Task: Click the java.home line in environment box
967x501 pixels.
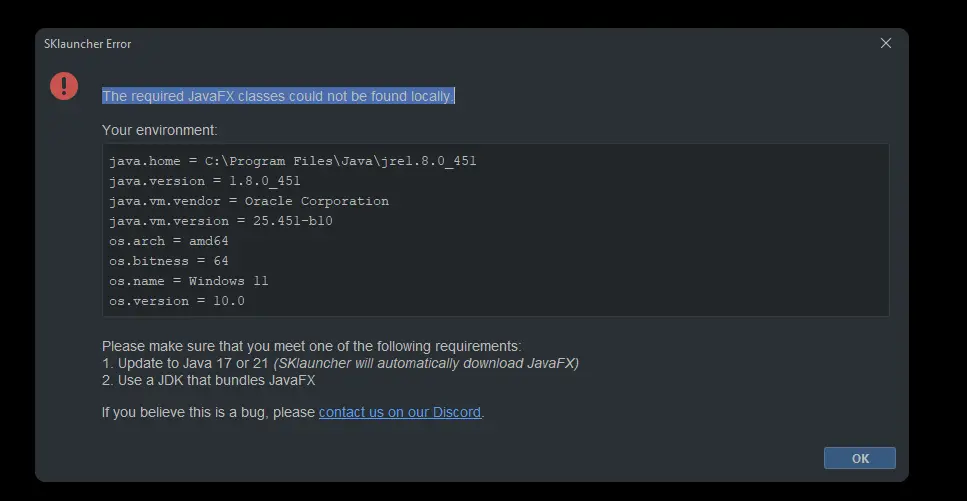Action: click(x=293, y=161)
